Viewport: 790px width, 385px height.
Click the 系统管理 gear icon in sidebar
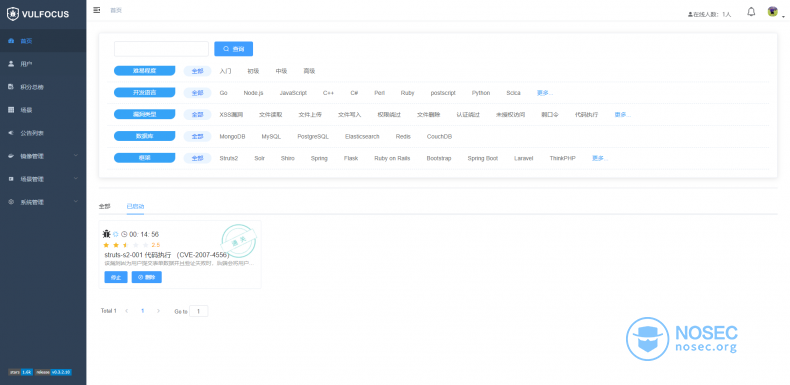point(11,202)
